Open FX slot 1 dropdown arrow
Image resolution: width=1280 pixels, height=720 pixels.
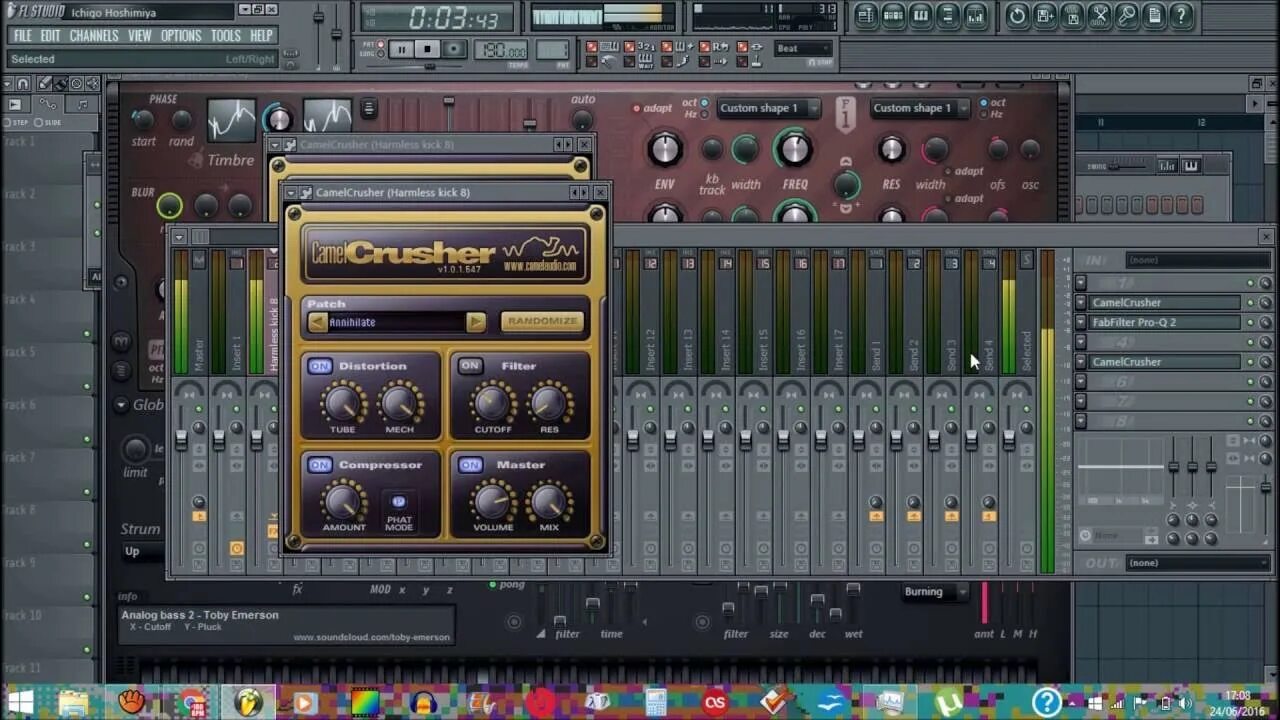1080,283
